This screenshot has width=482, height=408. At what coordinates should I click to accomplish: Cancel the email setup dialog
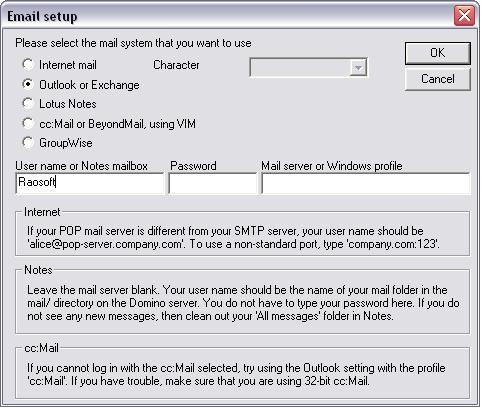point(437,79)
